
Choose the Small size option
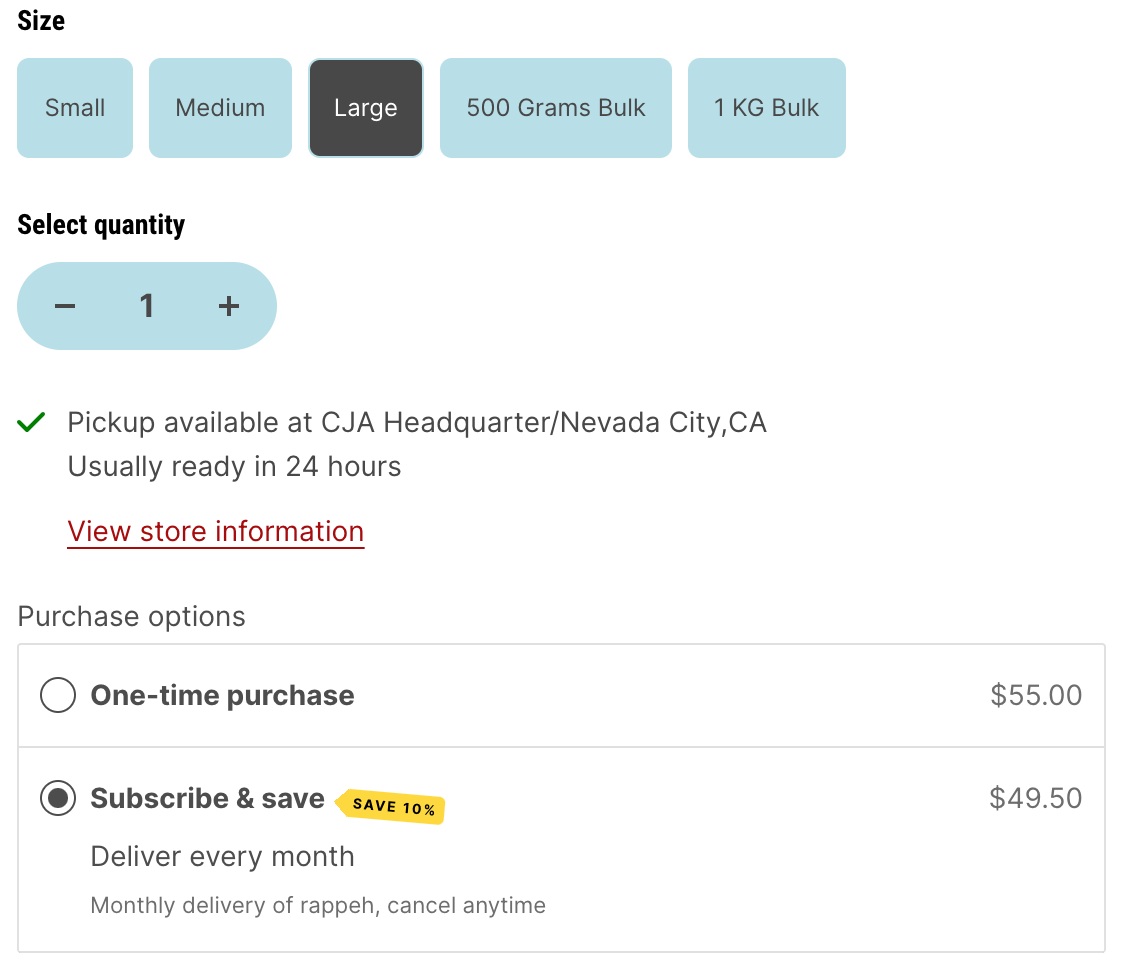[75, 108]
